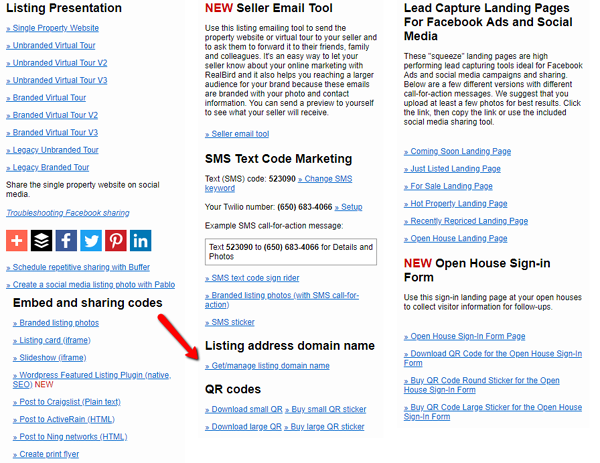Open Twilio number Setup link
This screenshot has width=600, height=463.
(x=347, y=207)
